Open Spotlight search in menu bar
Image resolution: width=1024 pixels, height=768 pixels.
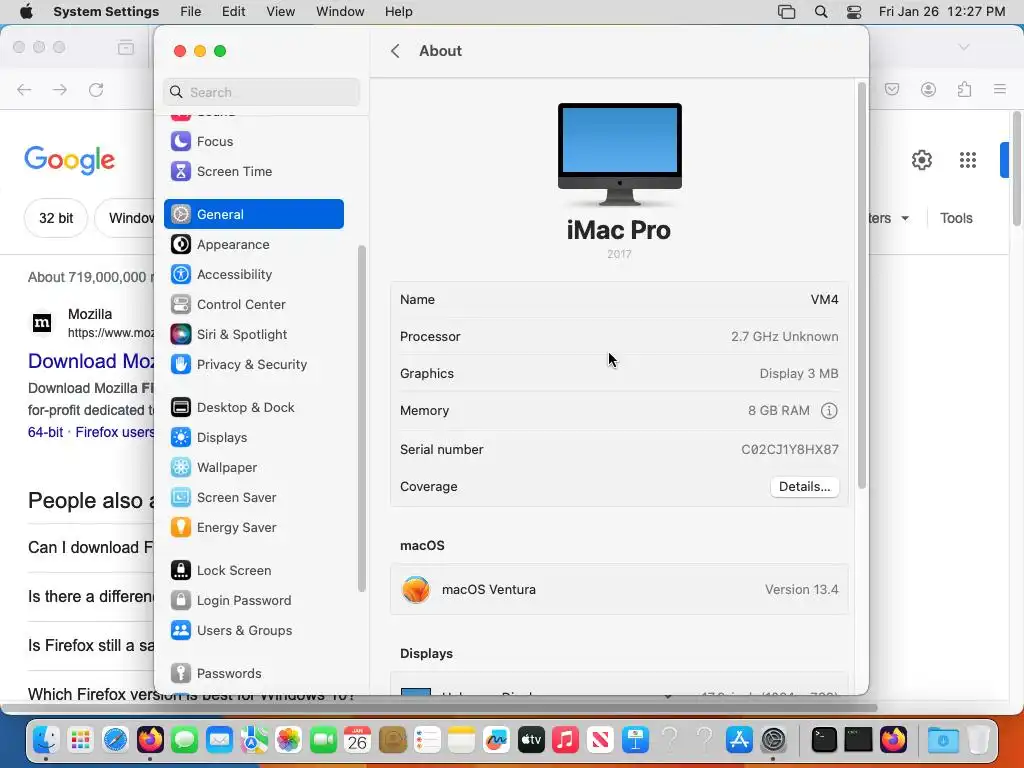point(821,12)
